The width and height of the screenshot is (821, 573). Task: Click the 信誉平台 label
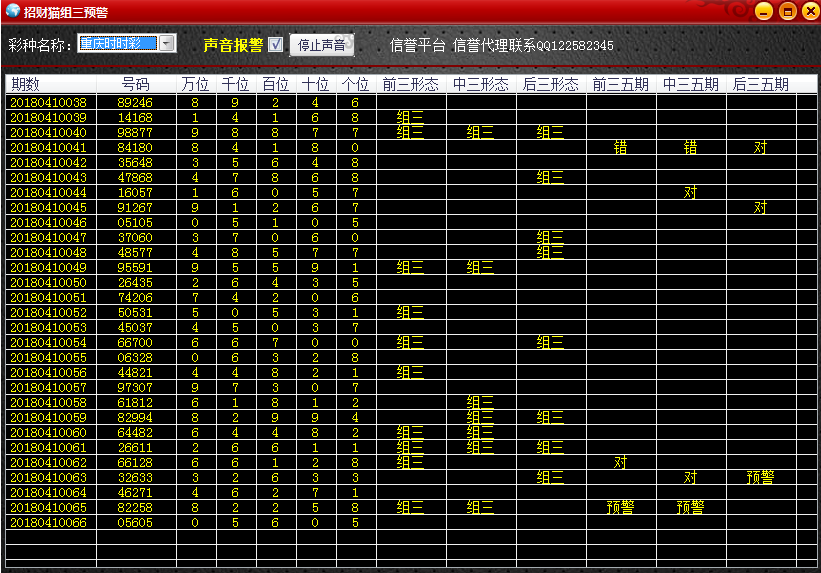[x=417, y=46]
